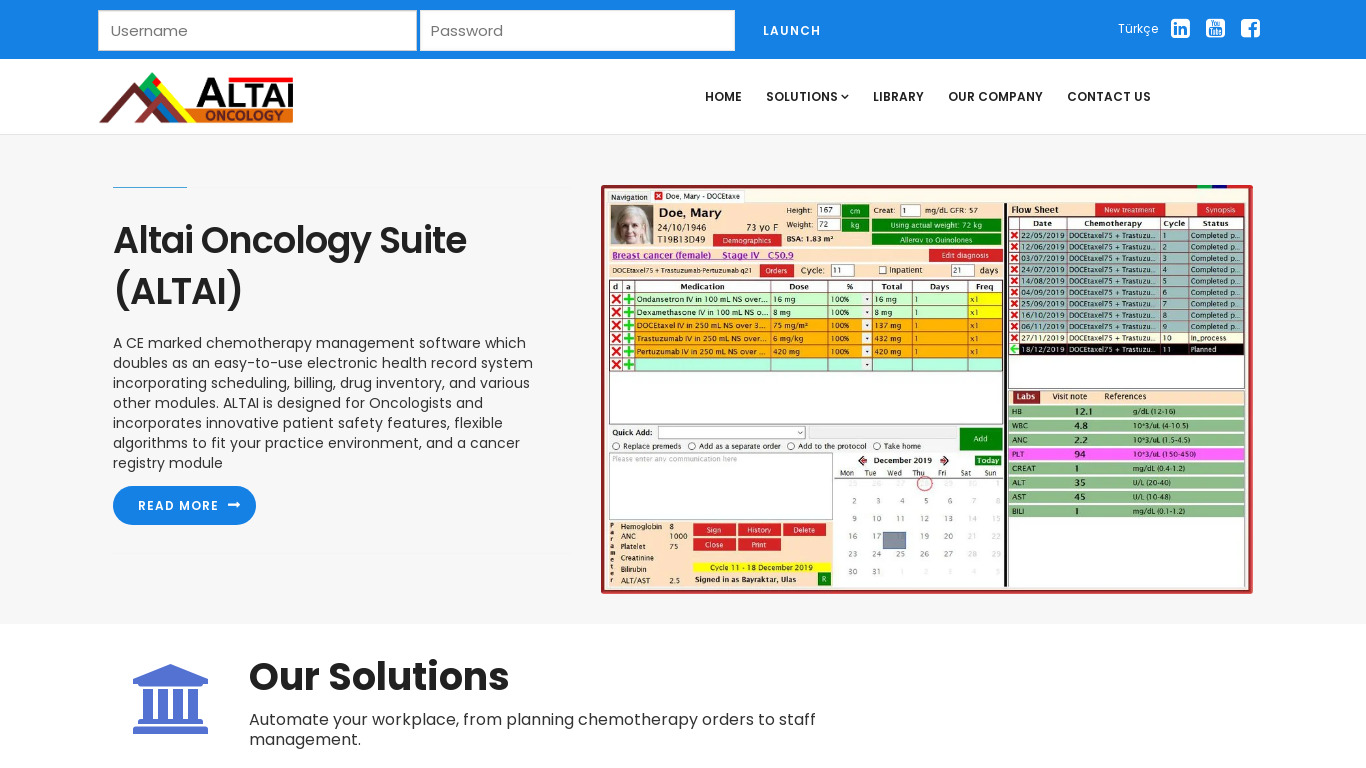Click the Altai Oncology logo
This screenshot has width=1366, height=768.
[x=196, y=98]
